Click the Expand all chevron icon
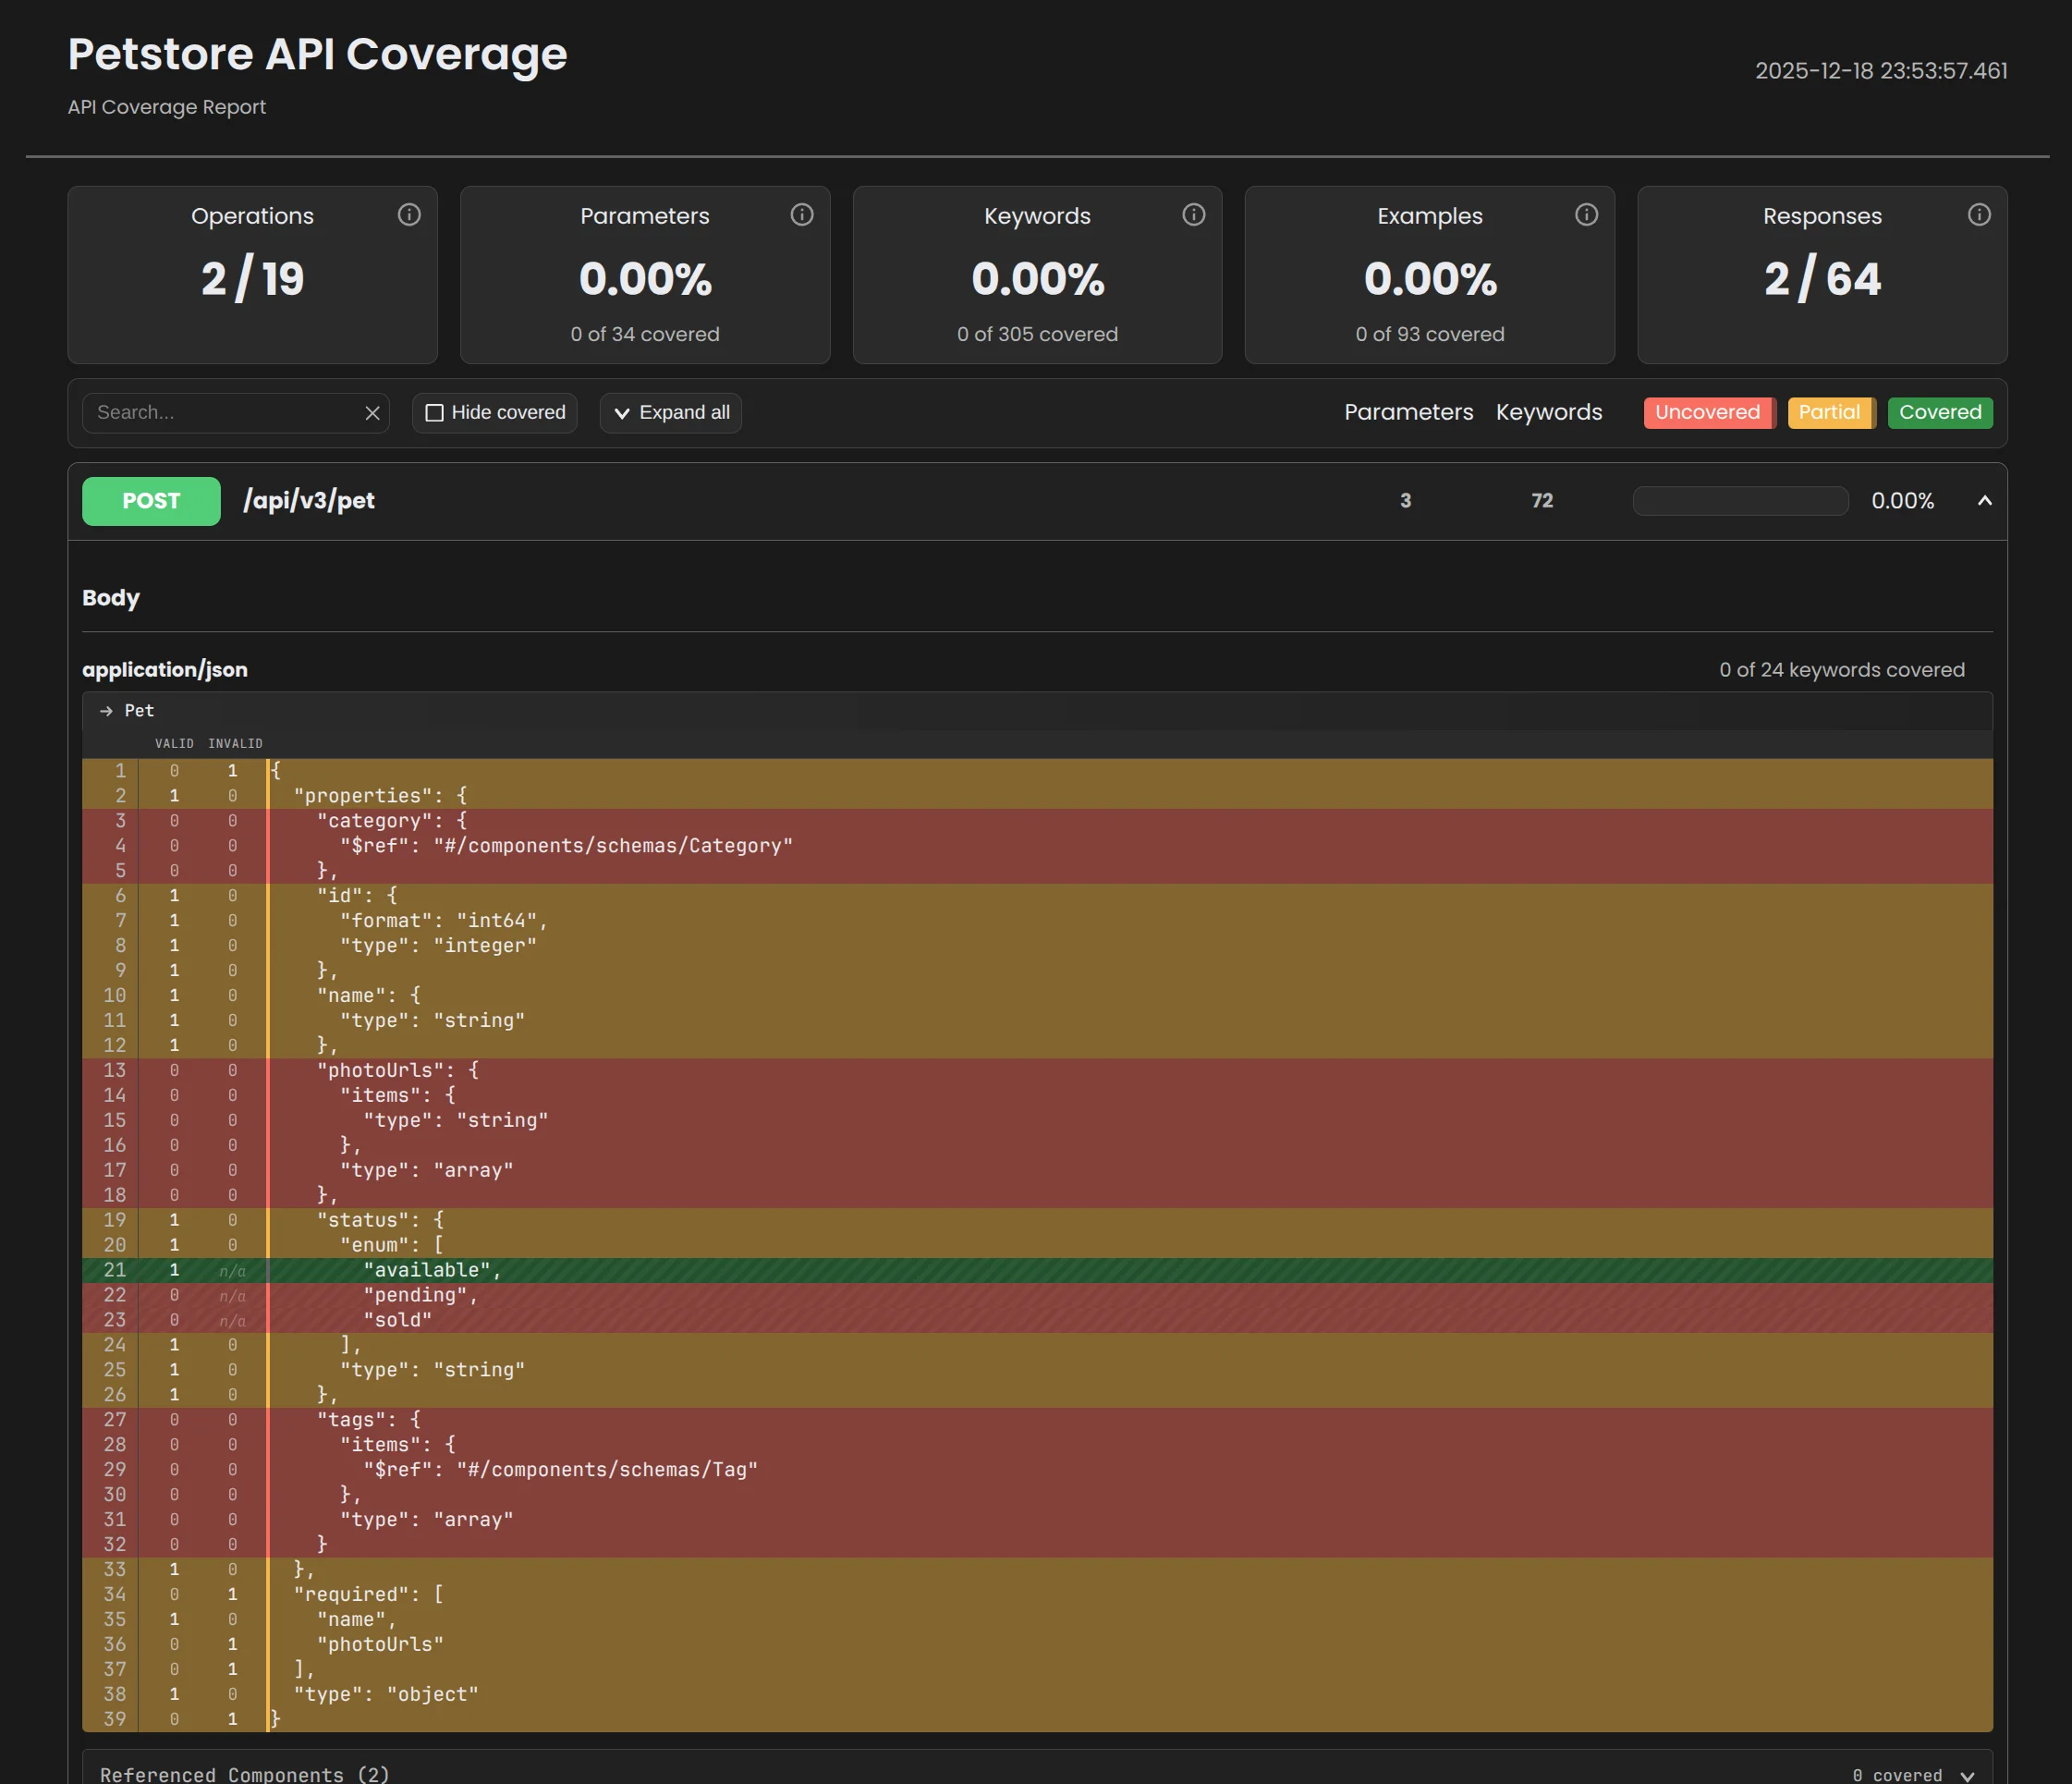The height and width of the screenshot is (1784, 2072). coord(623,413)
